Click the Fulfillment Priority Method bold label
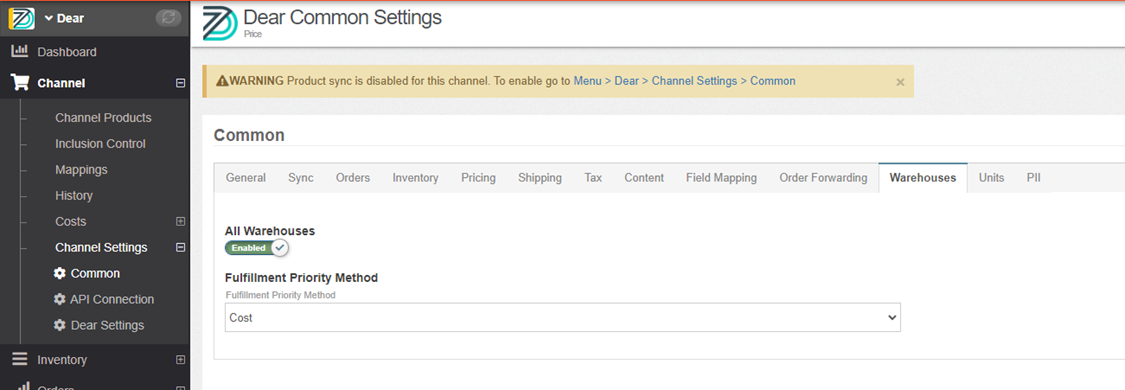 coord(301,277)
